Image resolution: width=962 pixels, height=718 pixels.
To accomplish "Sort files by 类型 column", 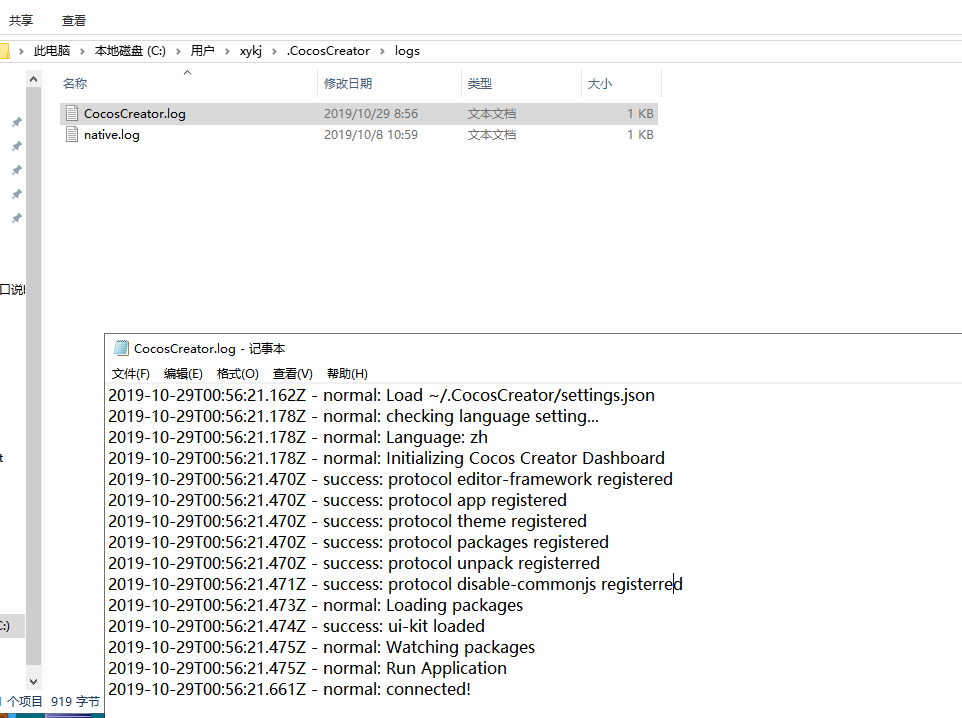I will click(480, 83).
